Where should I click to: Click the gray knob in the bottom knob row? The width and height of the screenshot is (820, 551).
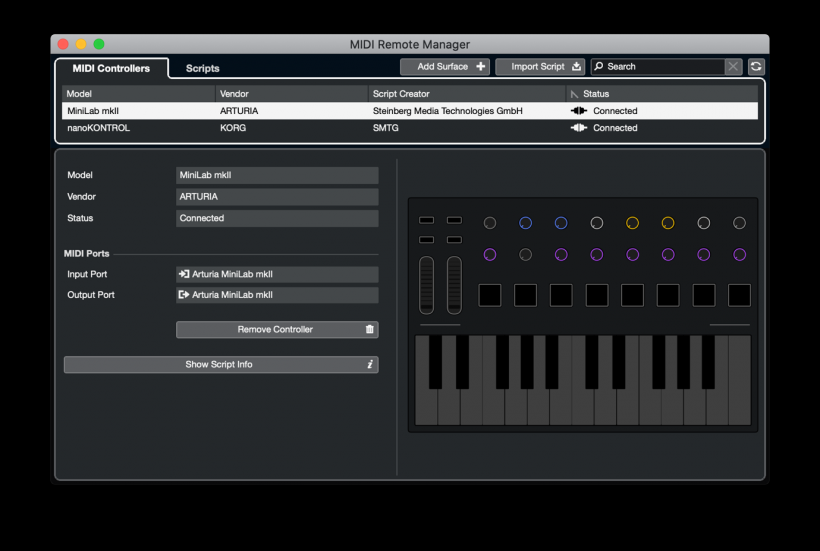(x=525, y=255)
